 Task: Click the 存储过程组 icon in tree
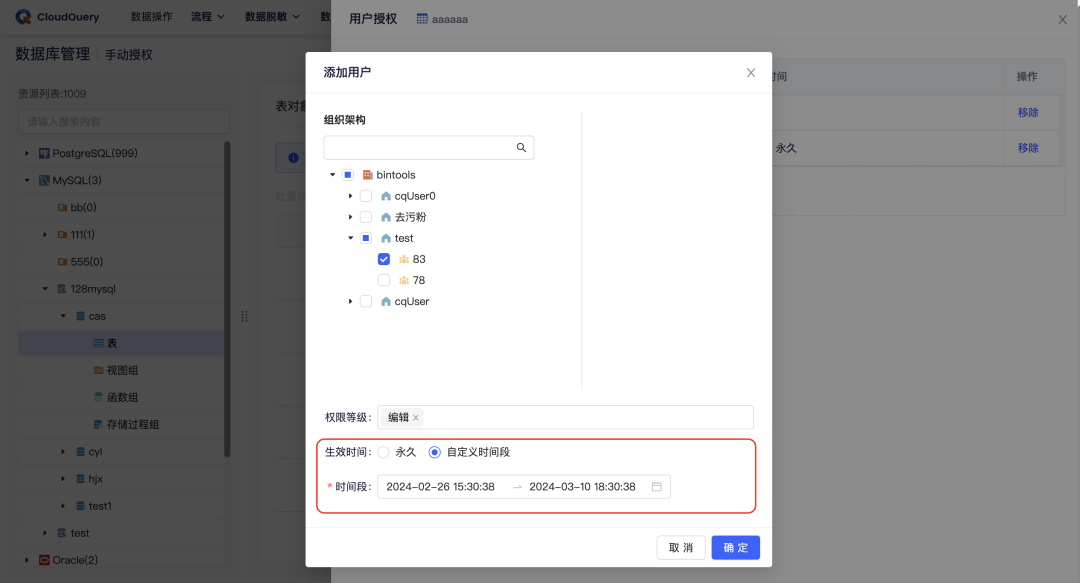(x=98, y=425)
